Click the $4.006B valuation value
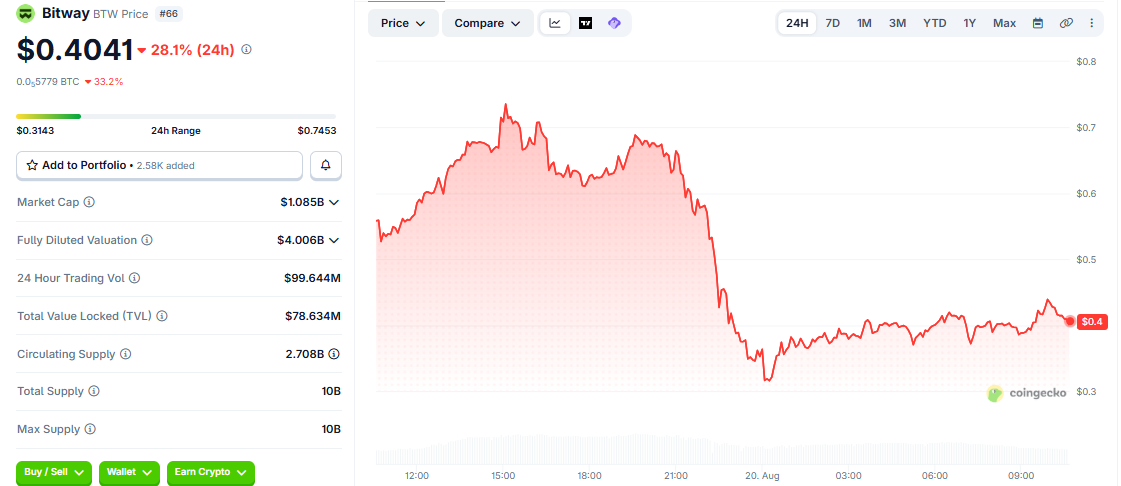Image resolution: width=1121 pixels, height=486 pixels. [301, 240]
